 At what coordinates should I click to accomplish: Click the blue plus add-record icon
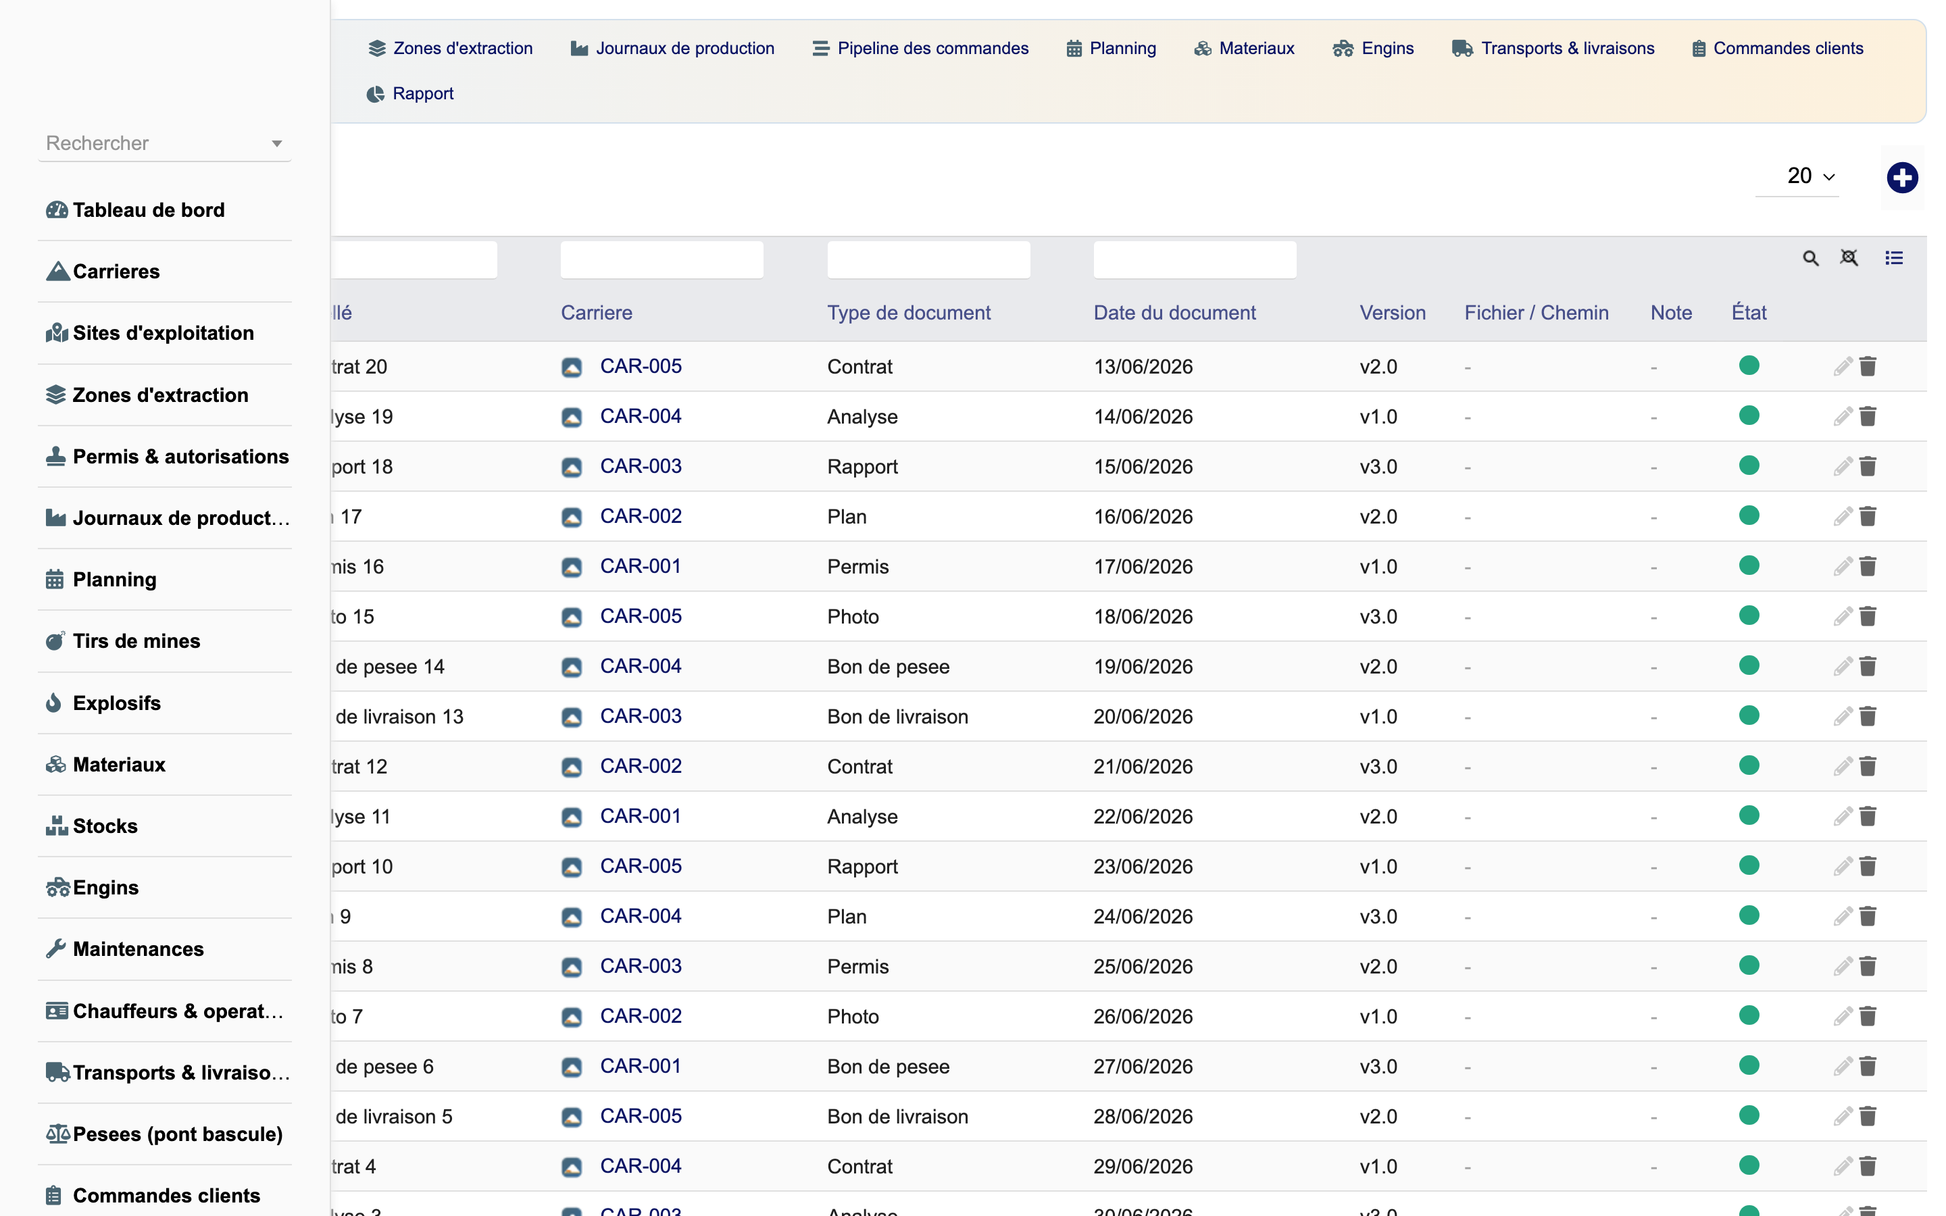pyautogui.click(x=1902, y=178)
